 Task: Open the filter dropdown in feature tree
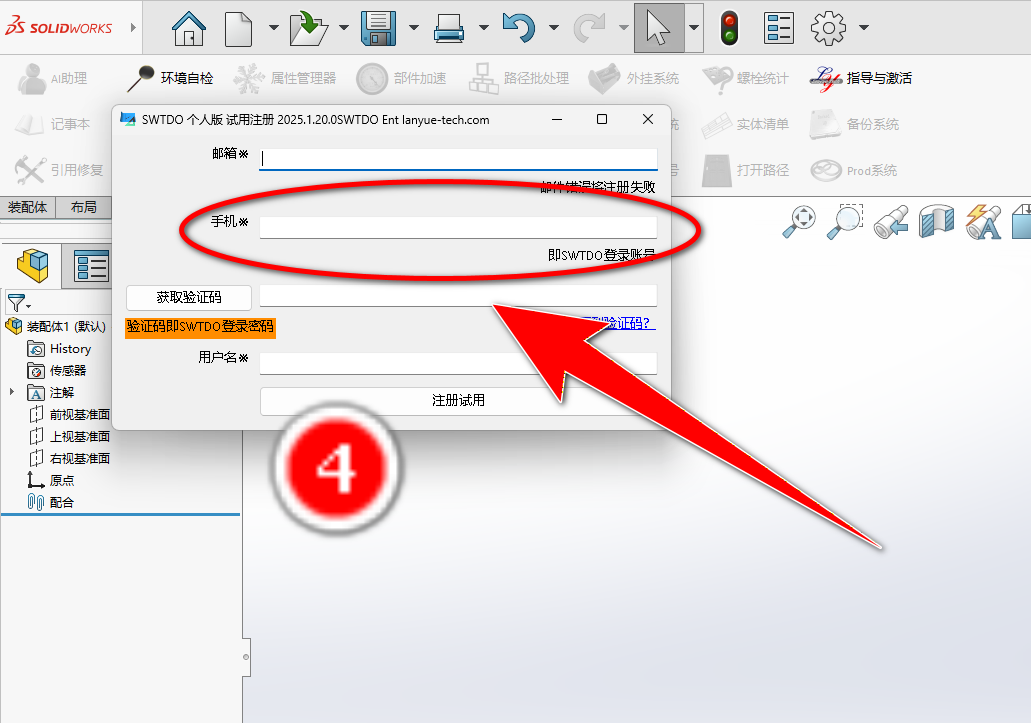pyautogui.click(x=19, y=303)
